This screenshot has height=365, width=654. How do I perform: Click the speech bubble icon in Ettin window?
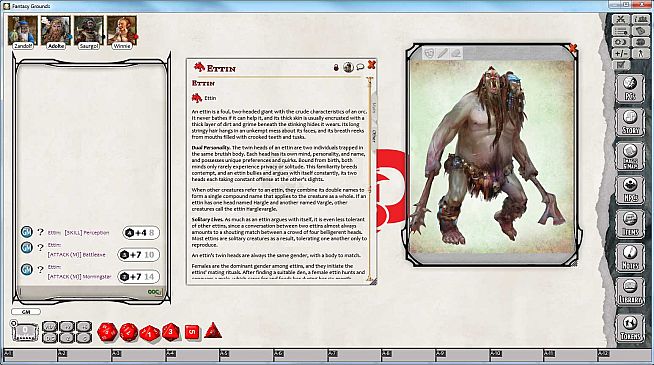(x=360, y=66)
